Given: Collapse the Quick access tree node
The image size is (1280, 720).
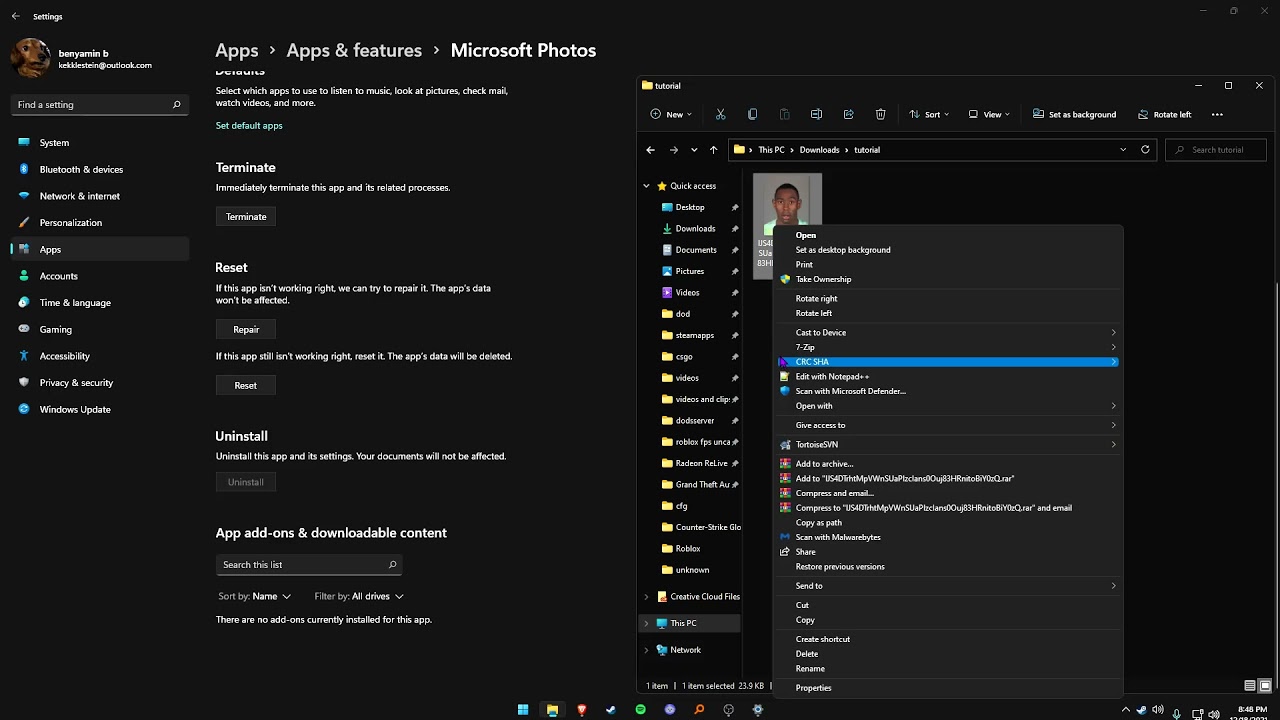Looking at the screenshot, I should click(x=646, y=186).
